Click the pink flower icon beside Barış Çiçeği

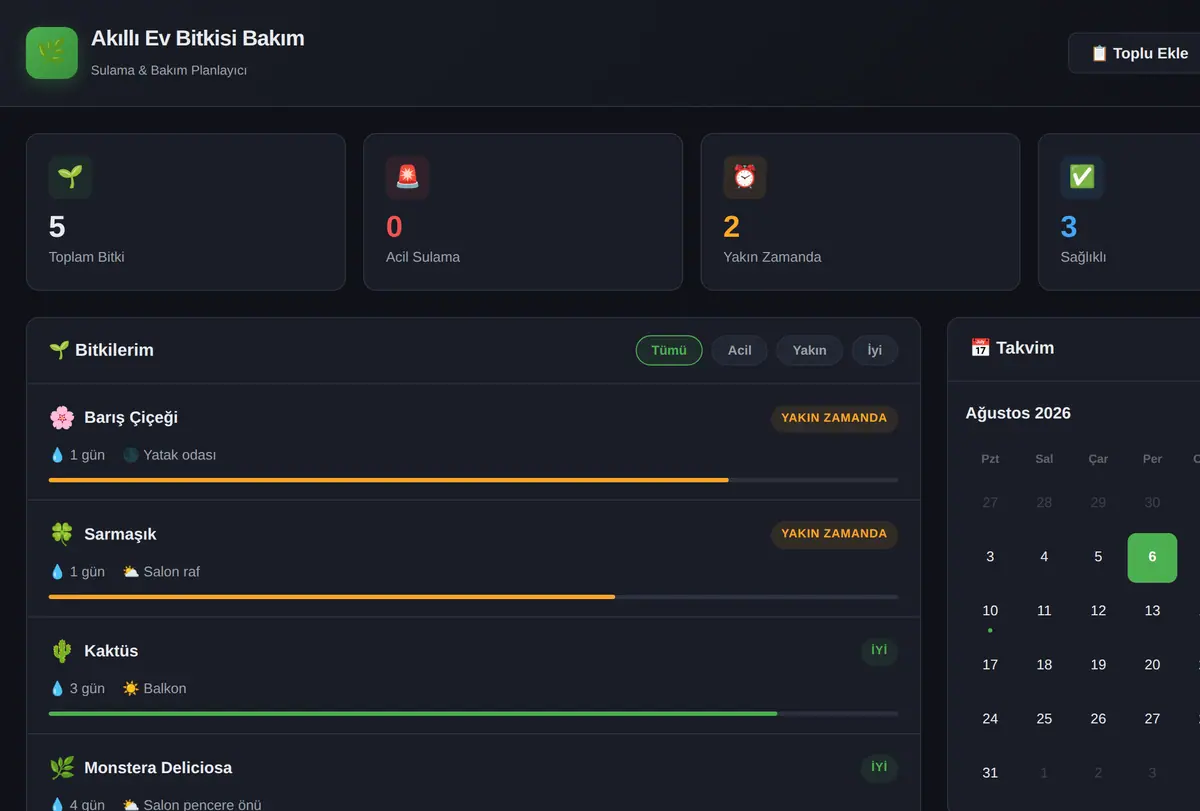(x=62, y=418)
